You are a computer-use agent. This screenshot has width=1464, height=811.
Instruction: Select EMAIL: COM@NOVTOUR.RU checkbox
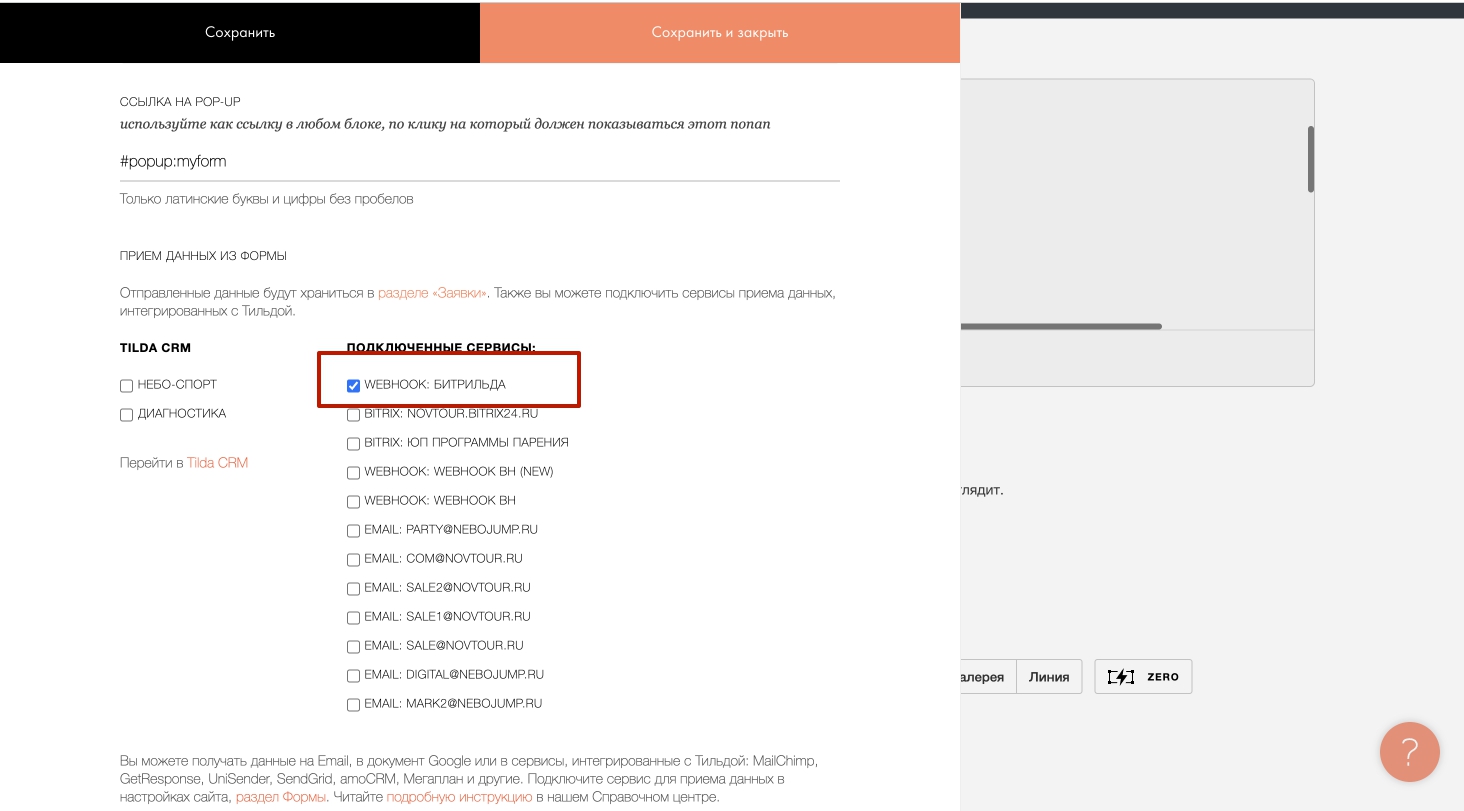pos(353,559)
